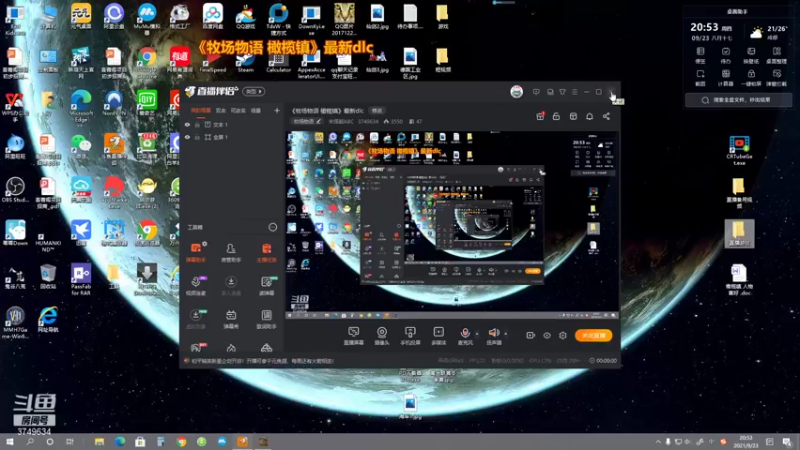The width and height of the screenshot is (800, 450).
Task: Click 修改 button next to stream title
Action: [x=377, y=111]
